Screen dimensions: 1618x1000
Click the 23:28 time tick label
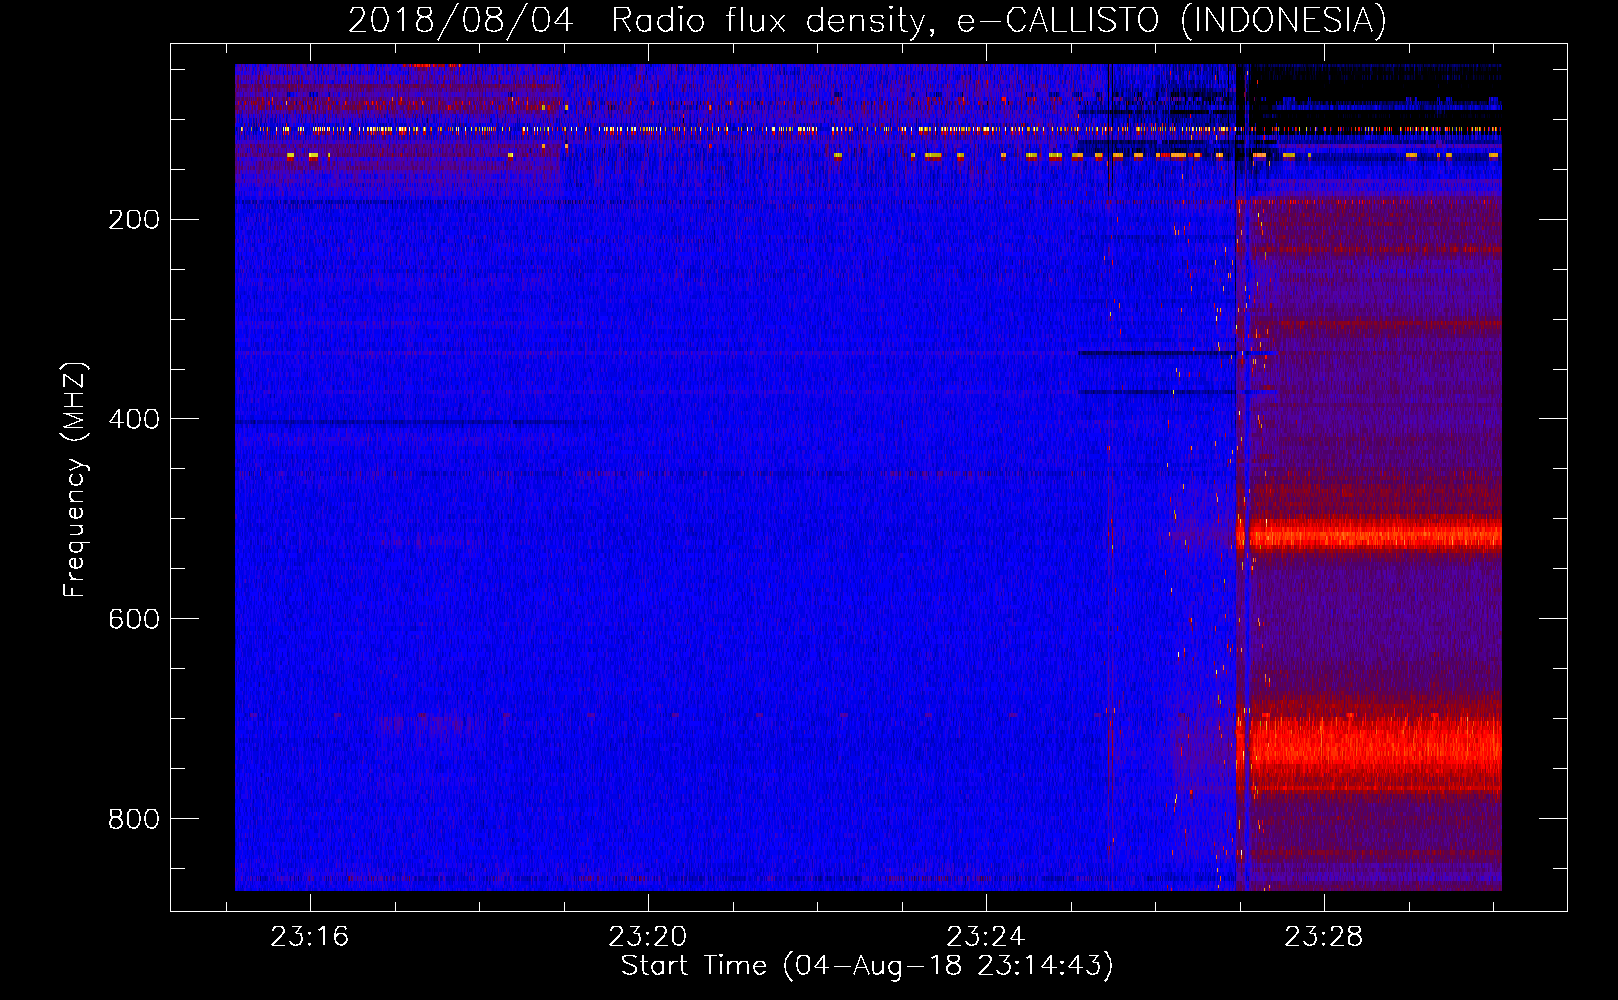[1324, 937]
